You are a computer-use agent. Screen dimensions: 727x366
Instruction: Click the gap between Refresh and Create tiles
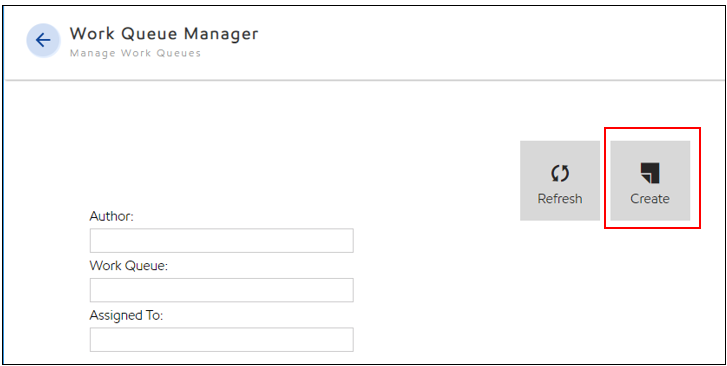point(605,180)
